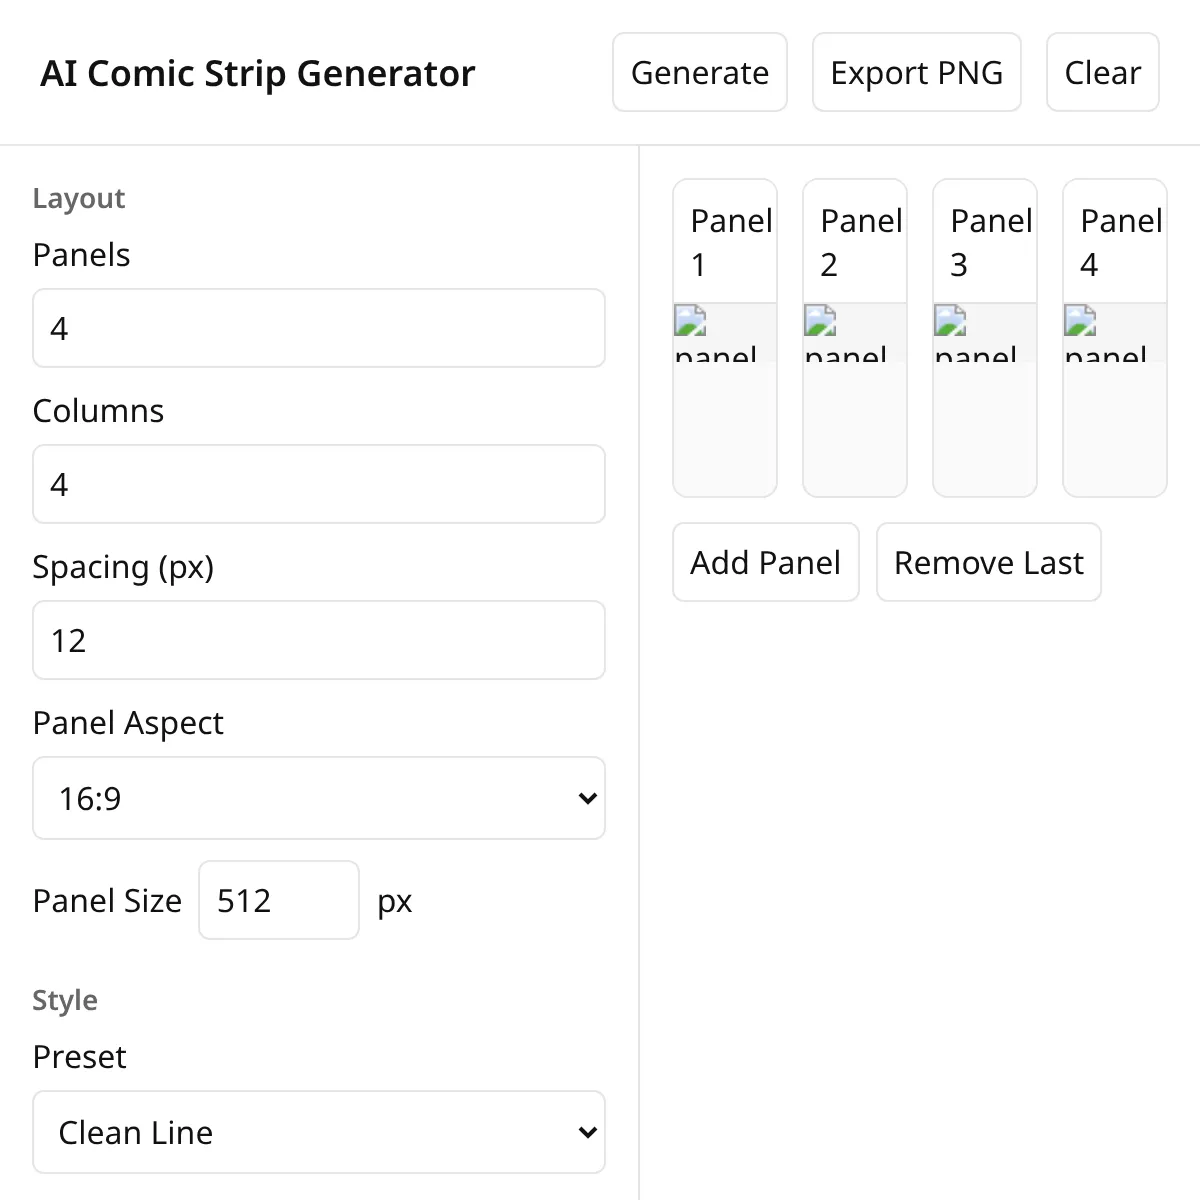Focus the Columns input field
1200x1200 pixels.
pyautogui.click(x=319, y=484)
